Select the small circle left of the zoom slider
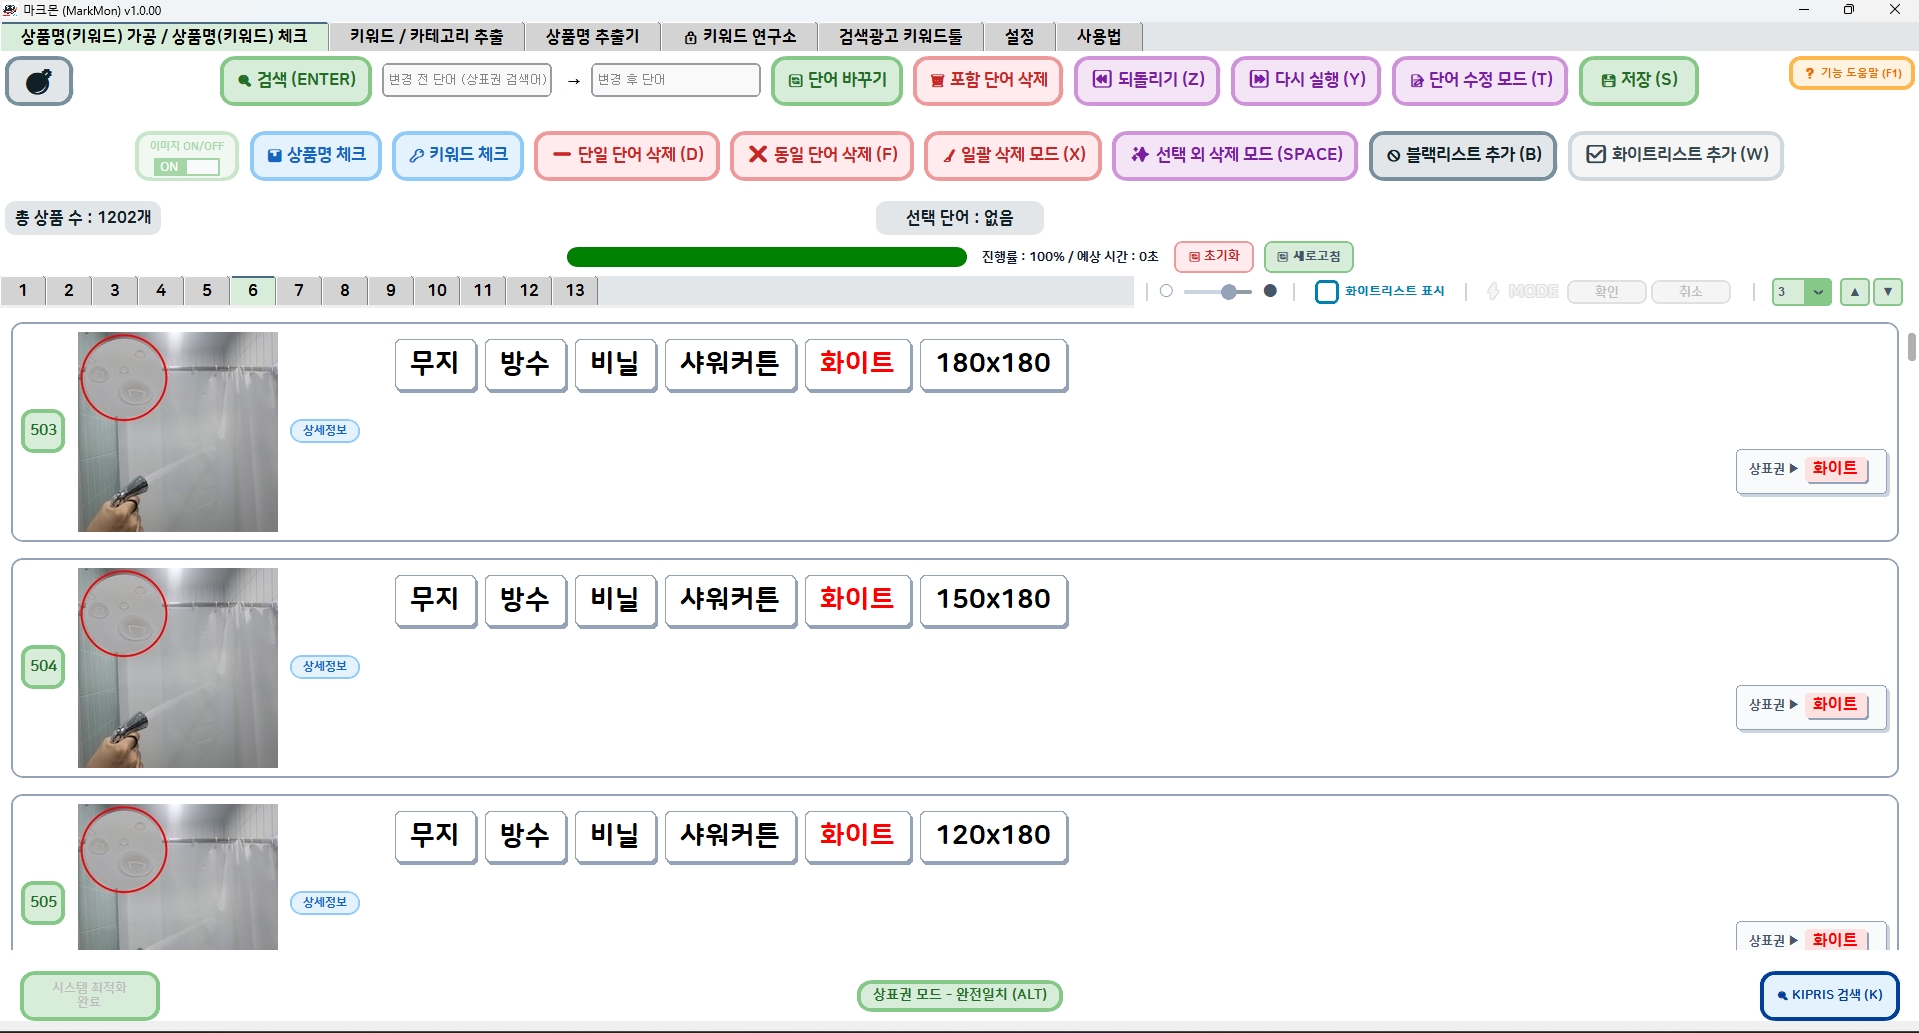The width and height of the screenshot is (1919, 1033). coord(1165,290)
